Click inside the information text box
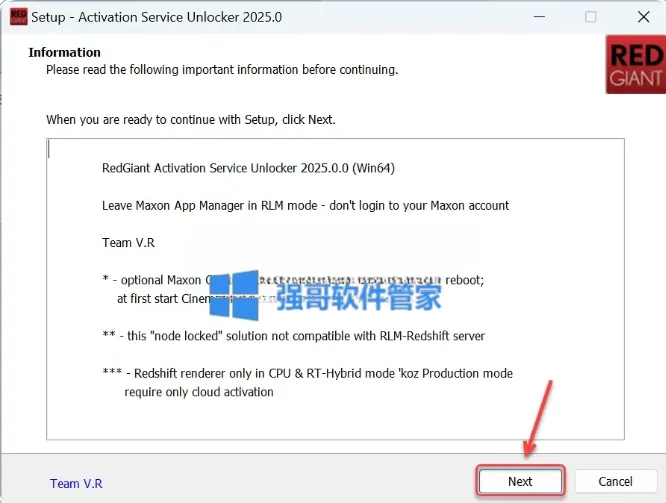 [x=335, y=289]
